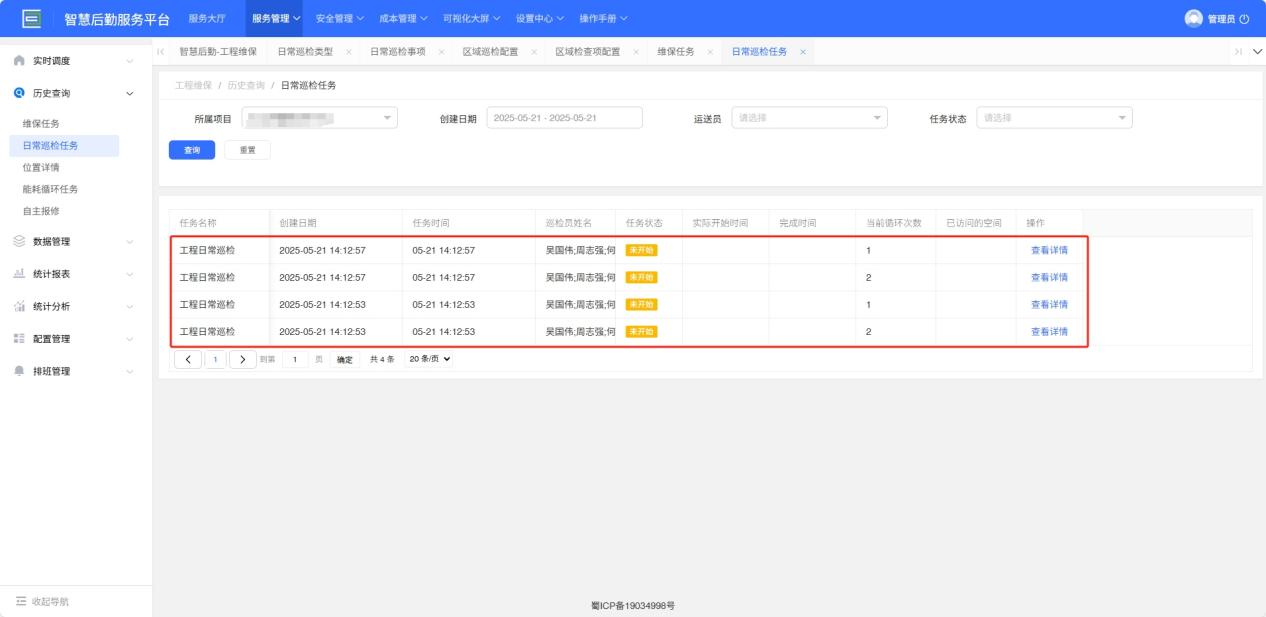The width and height of the screenshot is (1266, 617).
Task: Select 能耗循环任务 in the sidebar
Action: [50, 189]
